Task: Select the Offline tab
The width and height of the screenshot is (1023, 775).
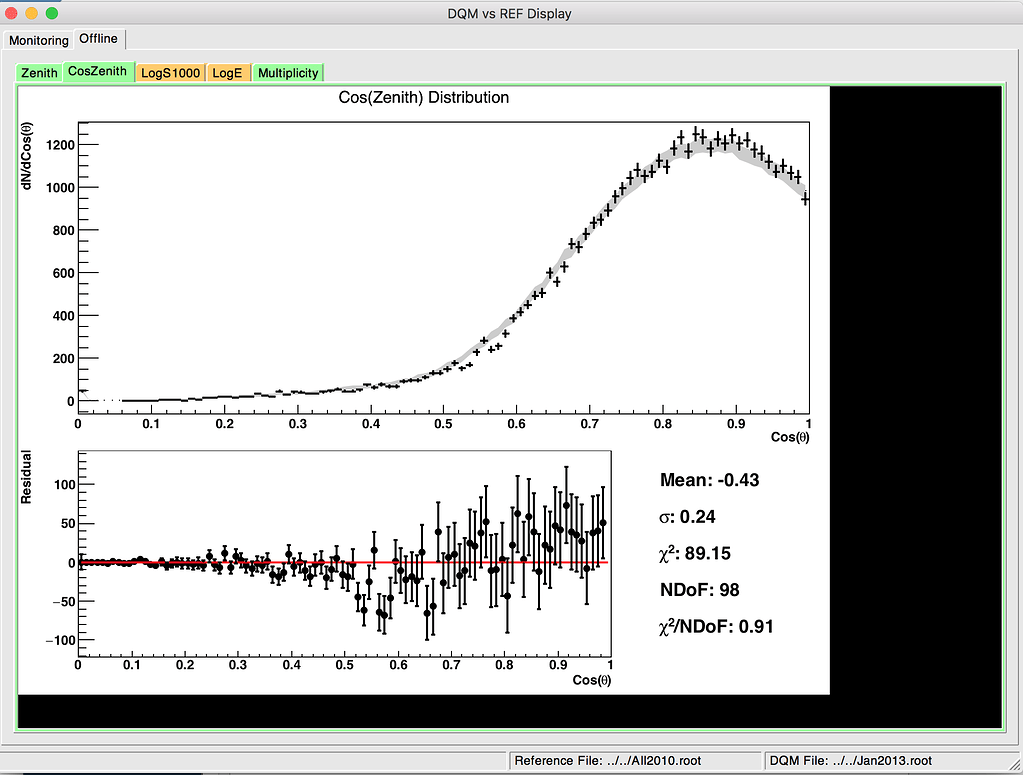Action: coord(99,38)
